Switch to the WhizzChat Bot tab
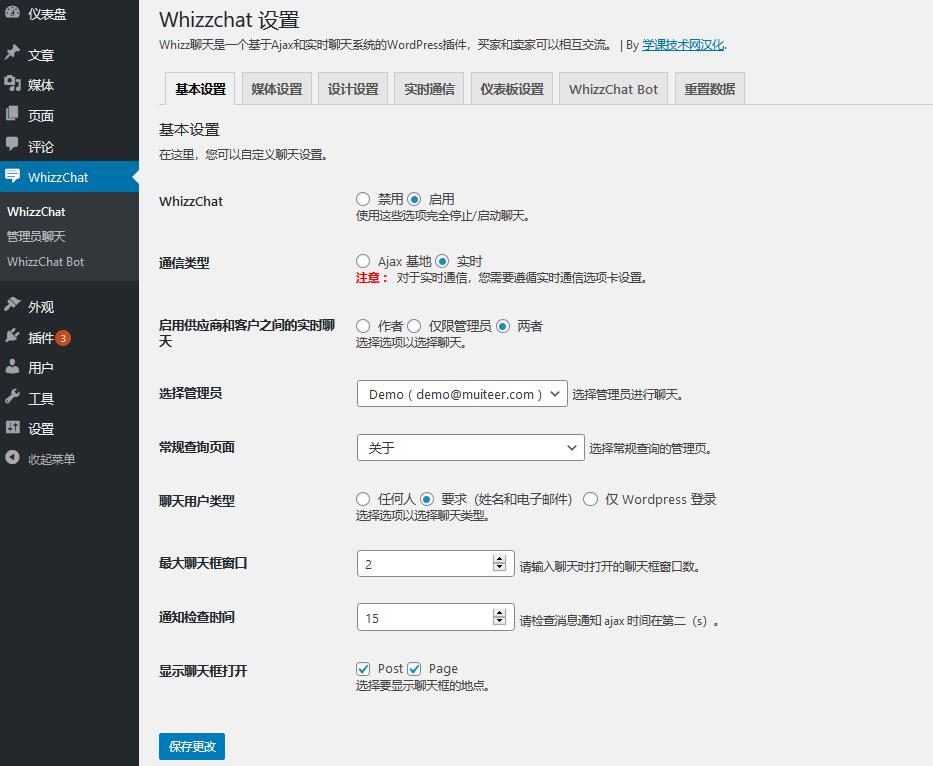 point(613,89)
